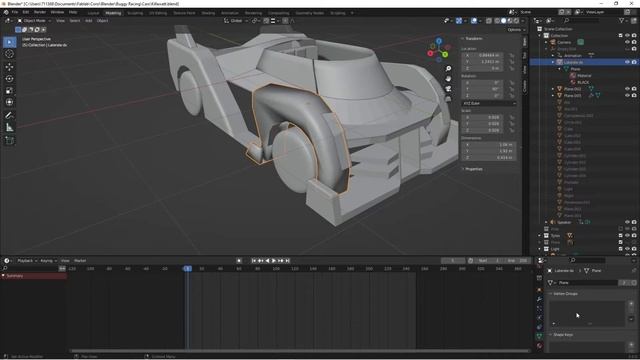This screenshot has height=360, width=640.
Task: Disable Plane.002 object in renders
Action: pos(634,89)
